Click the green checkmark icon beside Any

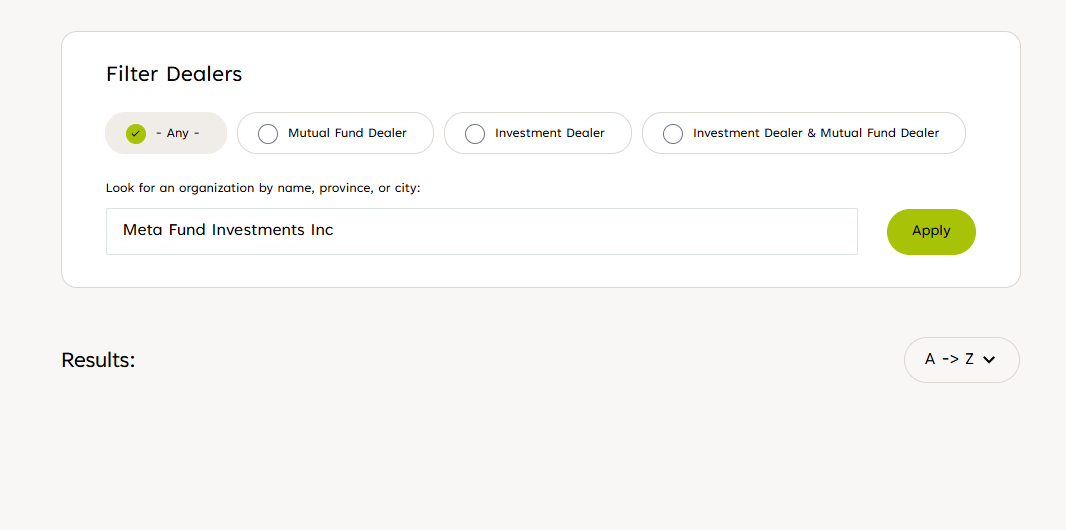coord(136,133)
